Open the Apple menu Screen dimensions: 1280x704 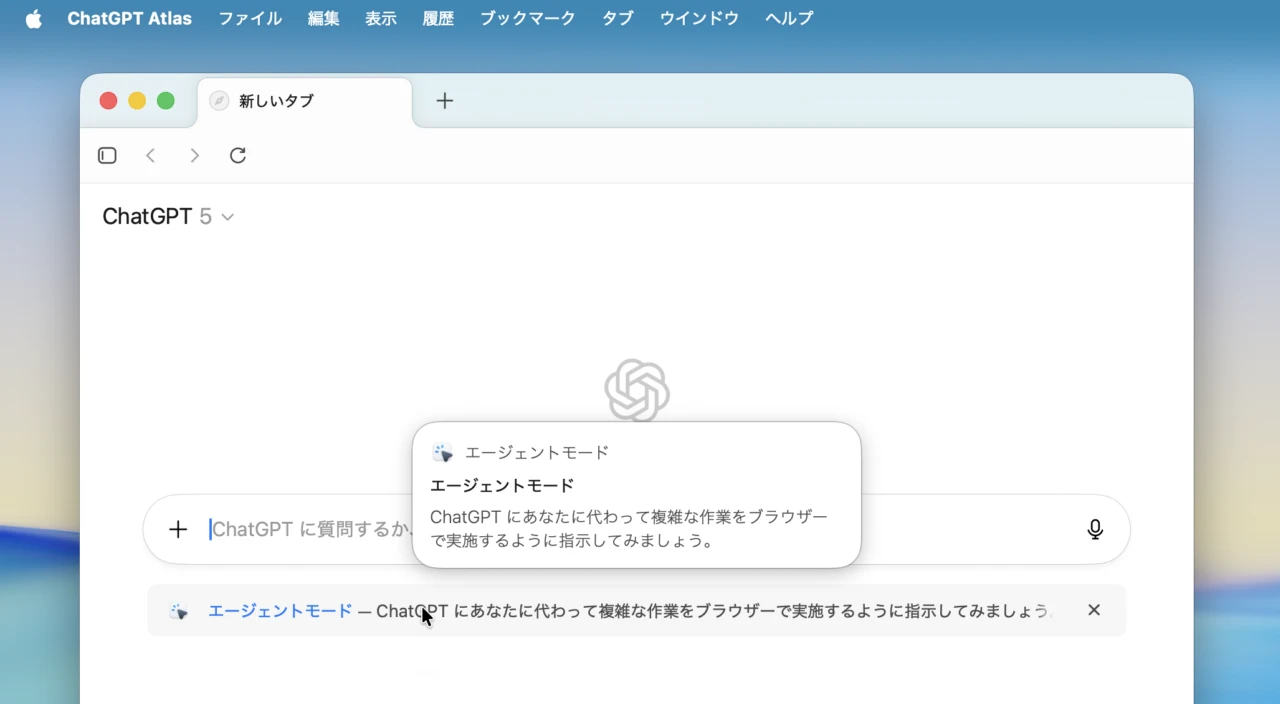click(34, 18)
